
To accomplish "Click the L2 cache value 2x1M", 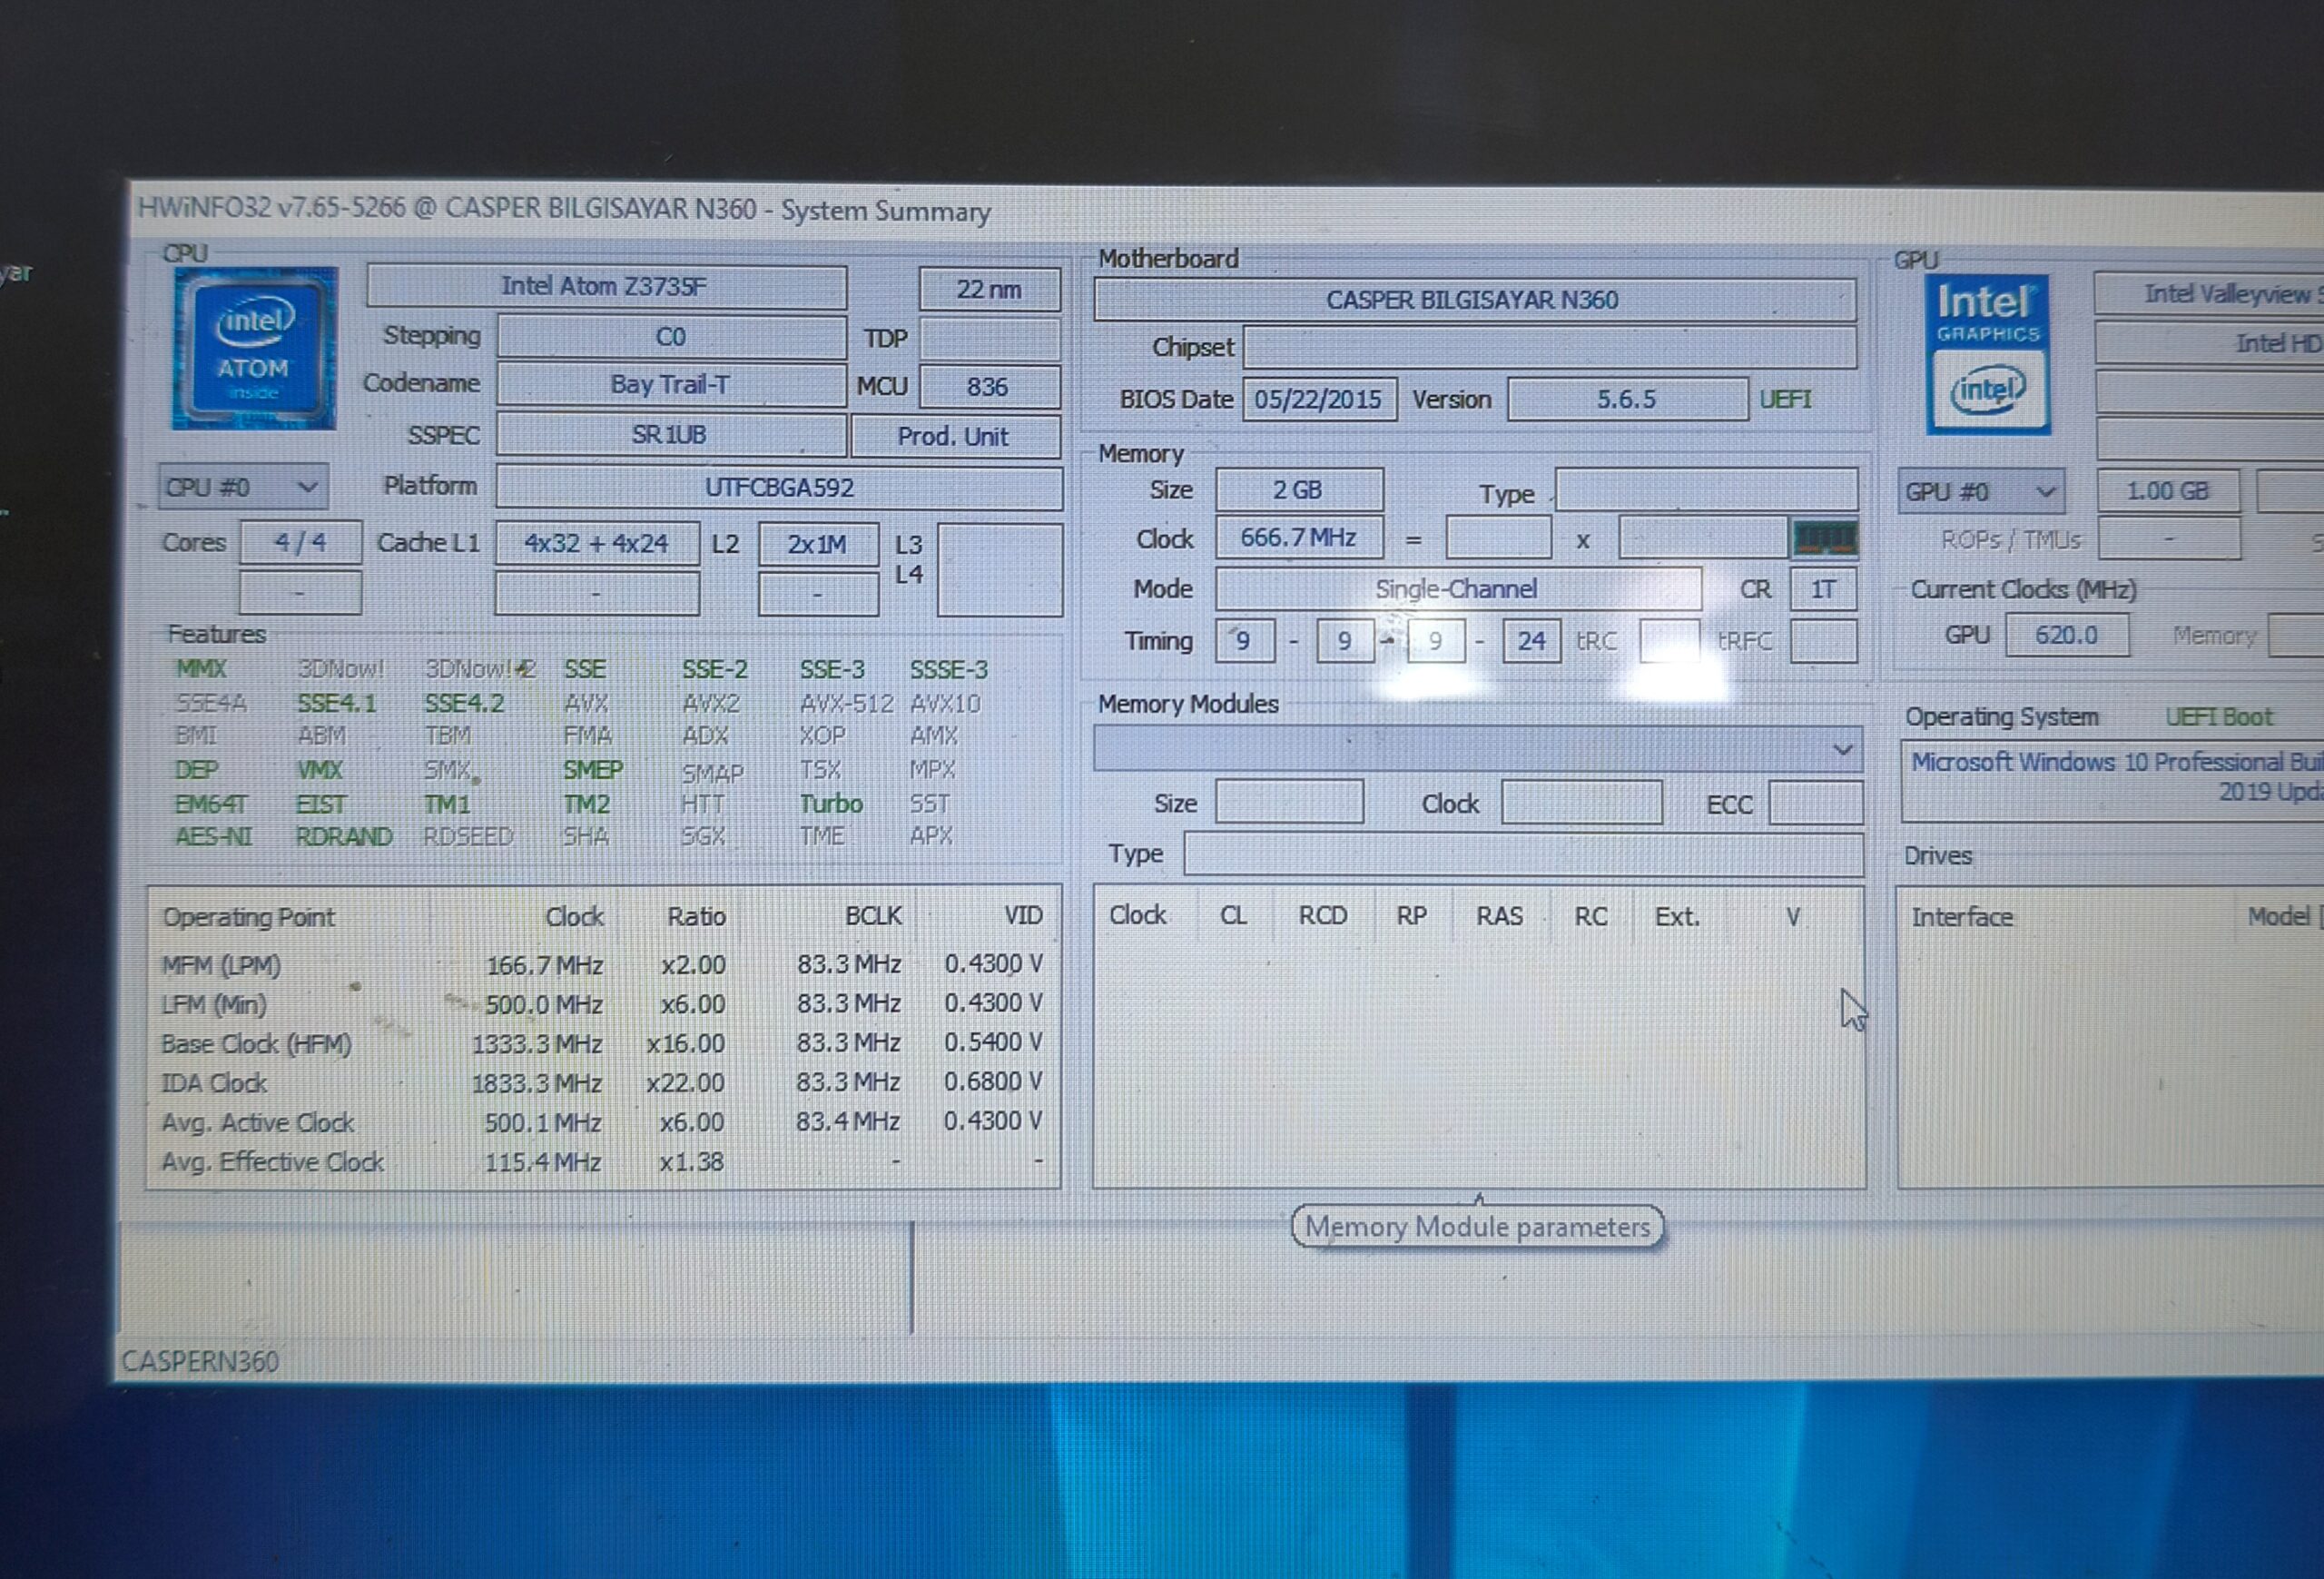I will coord(818,545).
